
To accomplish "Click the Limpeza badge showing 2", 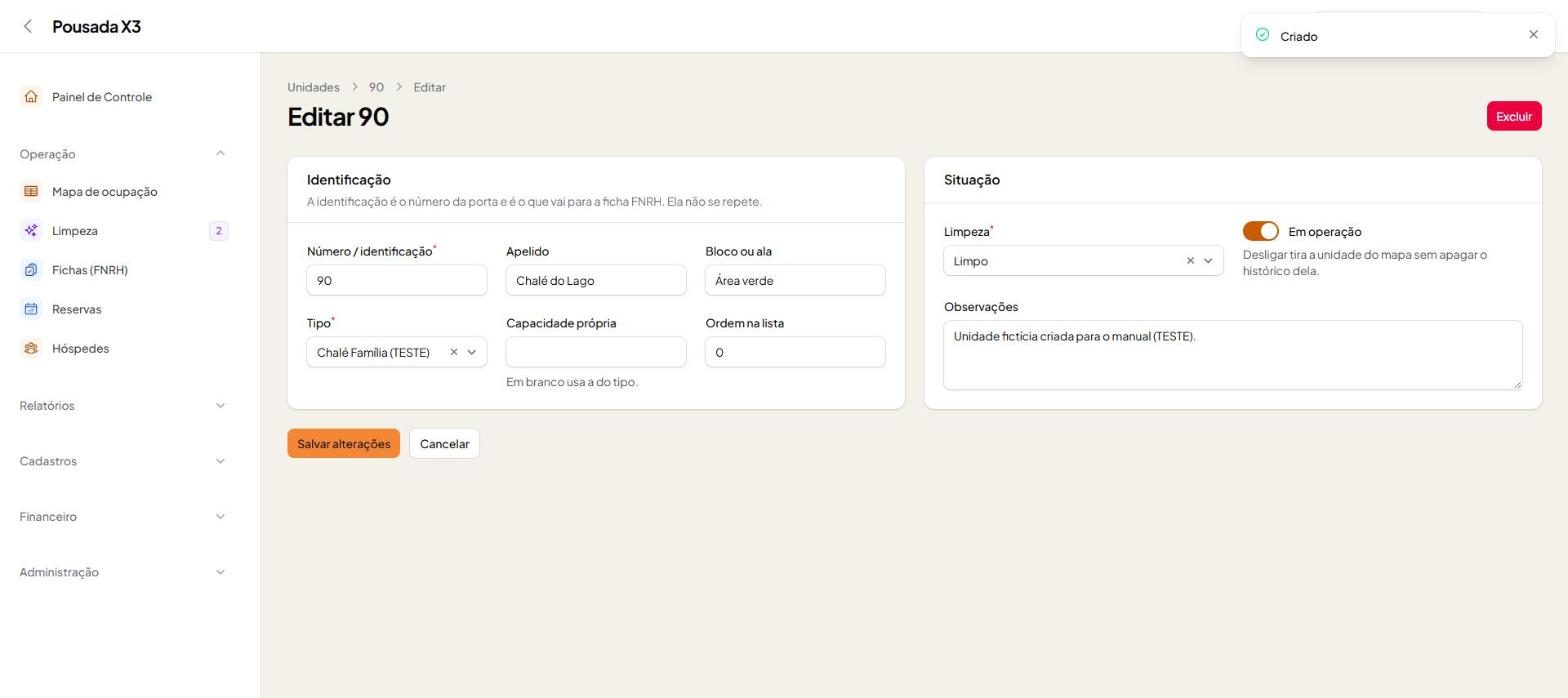I will [x=218, y=231].
